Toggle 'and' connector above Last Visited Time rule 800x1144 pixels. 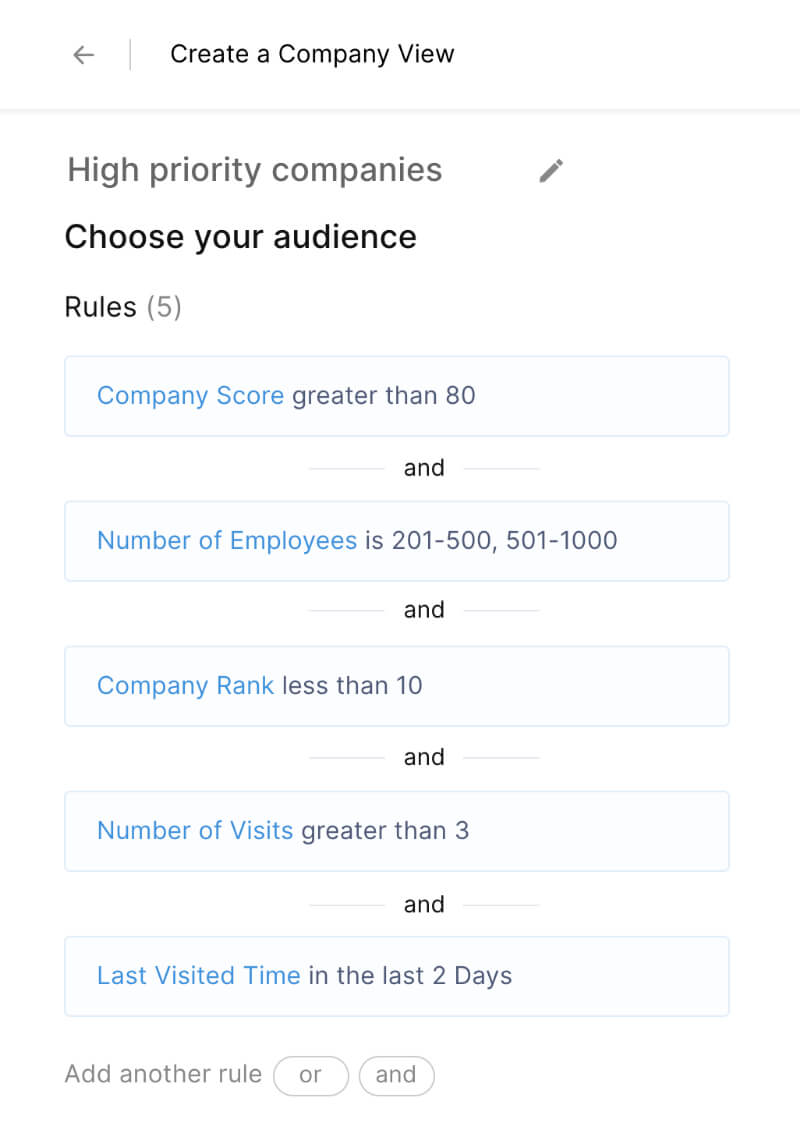424,905
